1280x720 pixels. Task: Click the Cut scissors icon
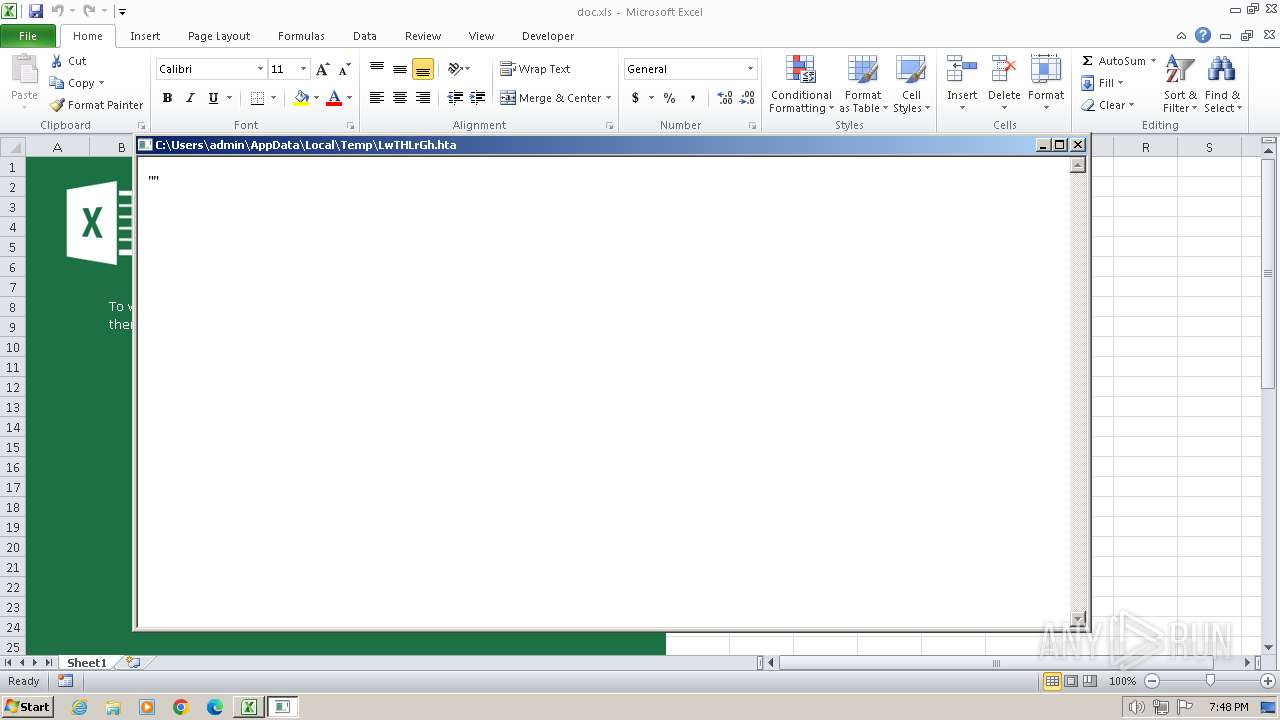pos(57,61)
